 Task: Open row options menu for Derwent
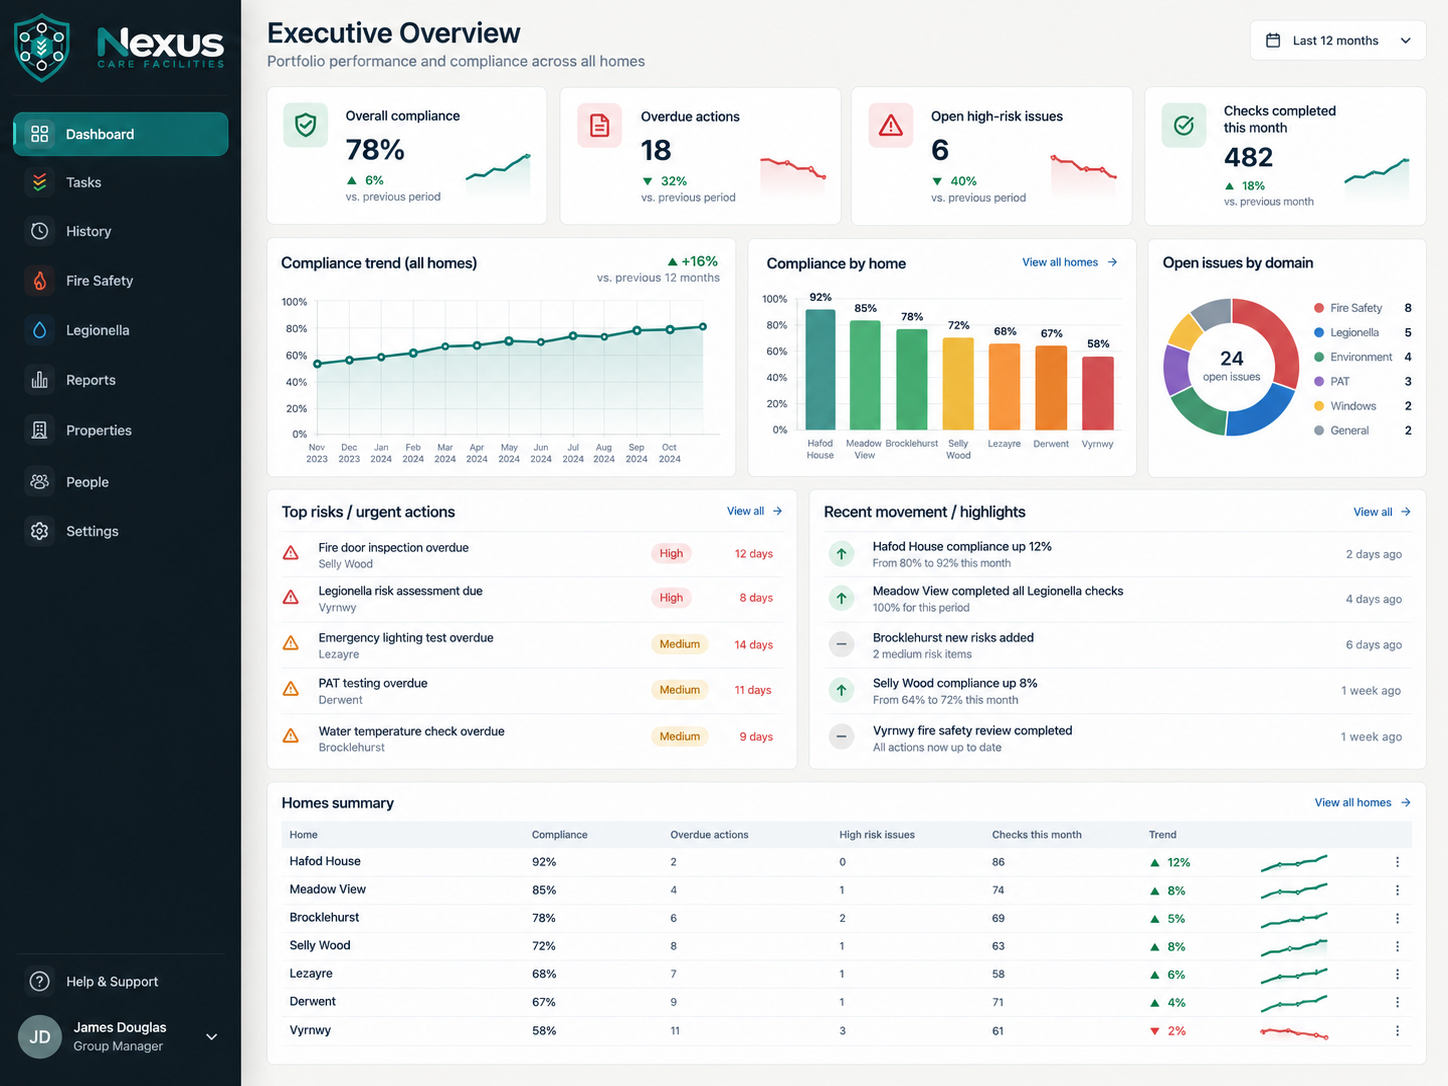pos(1397,1002)
